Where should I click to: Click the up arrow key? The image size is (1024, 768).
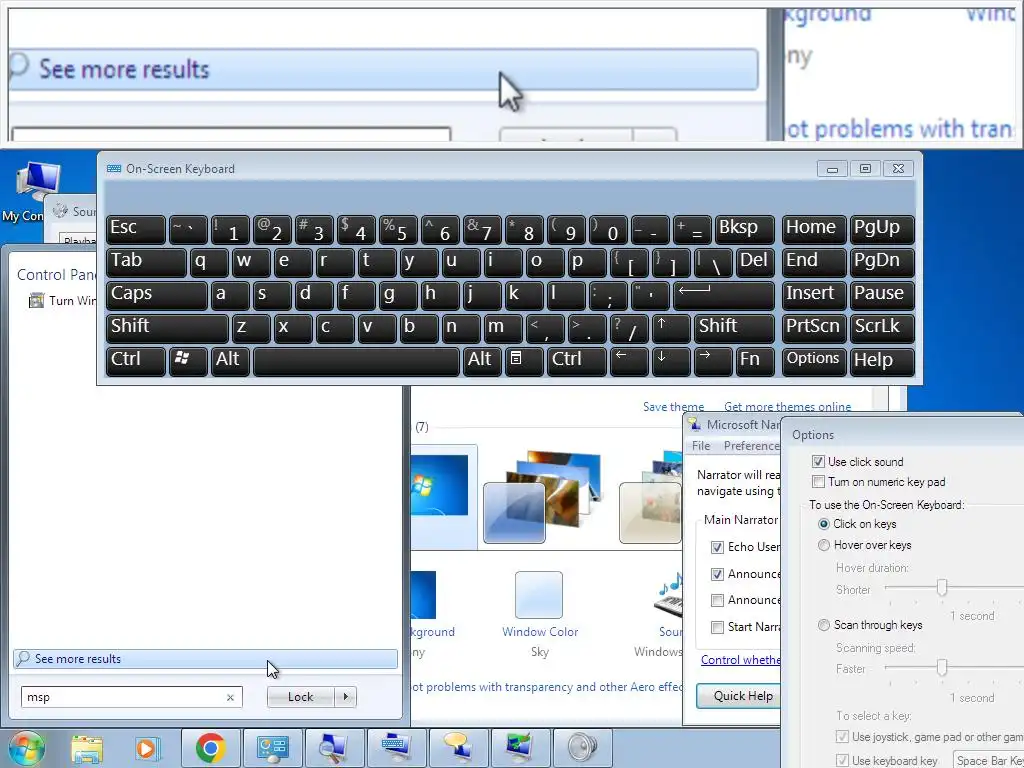coord(671,328)
